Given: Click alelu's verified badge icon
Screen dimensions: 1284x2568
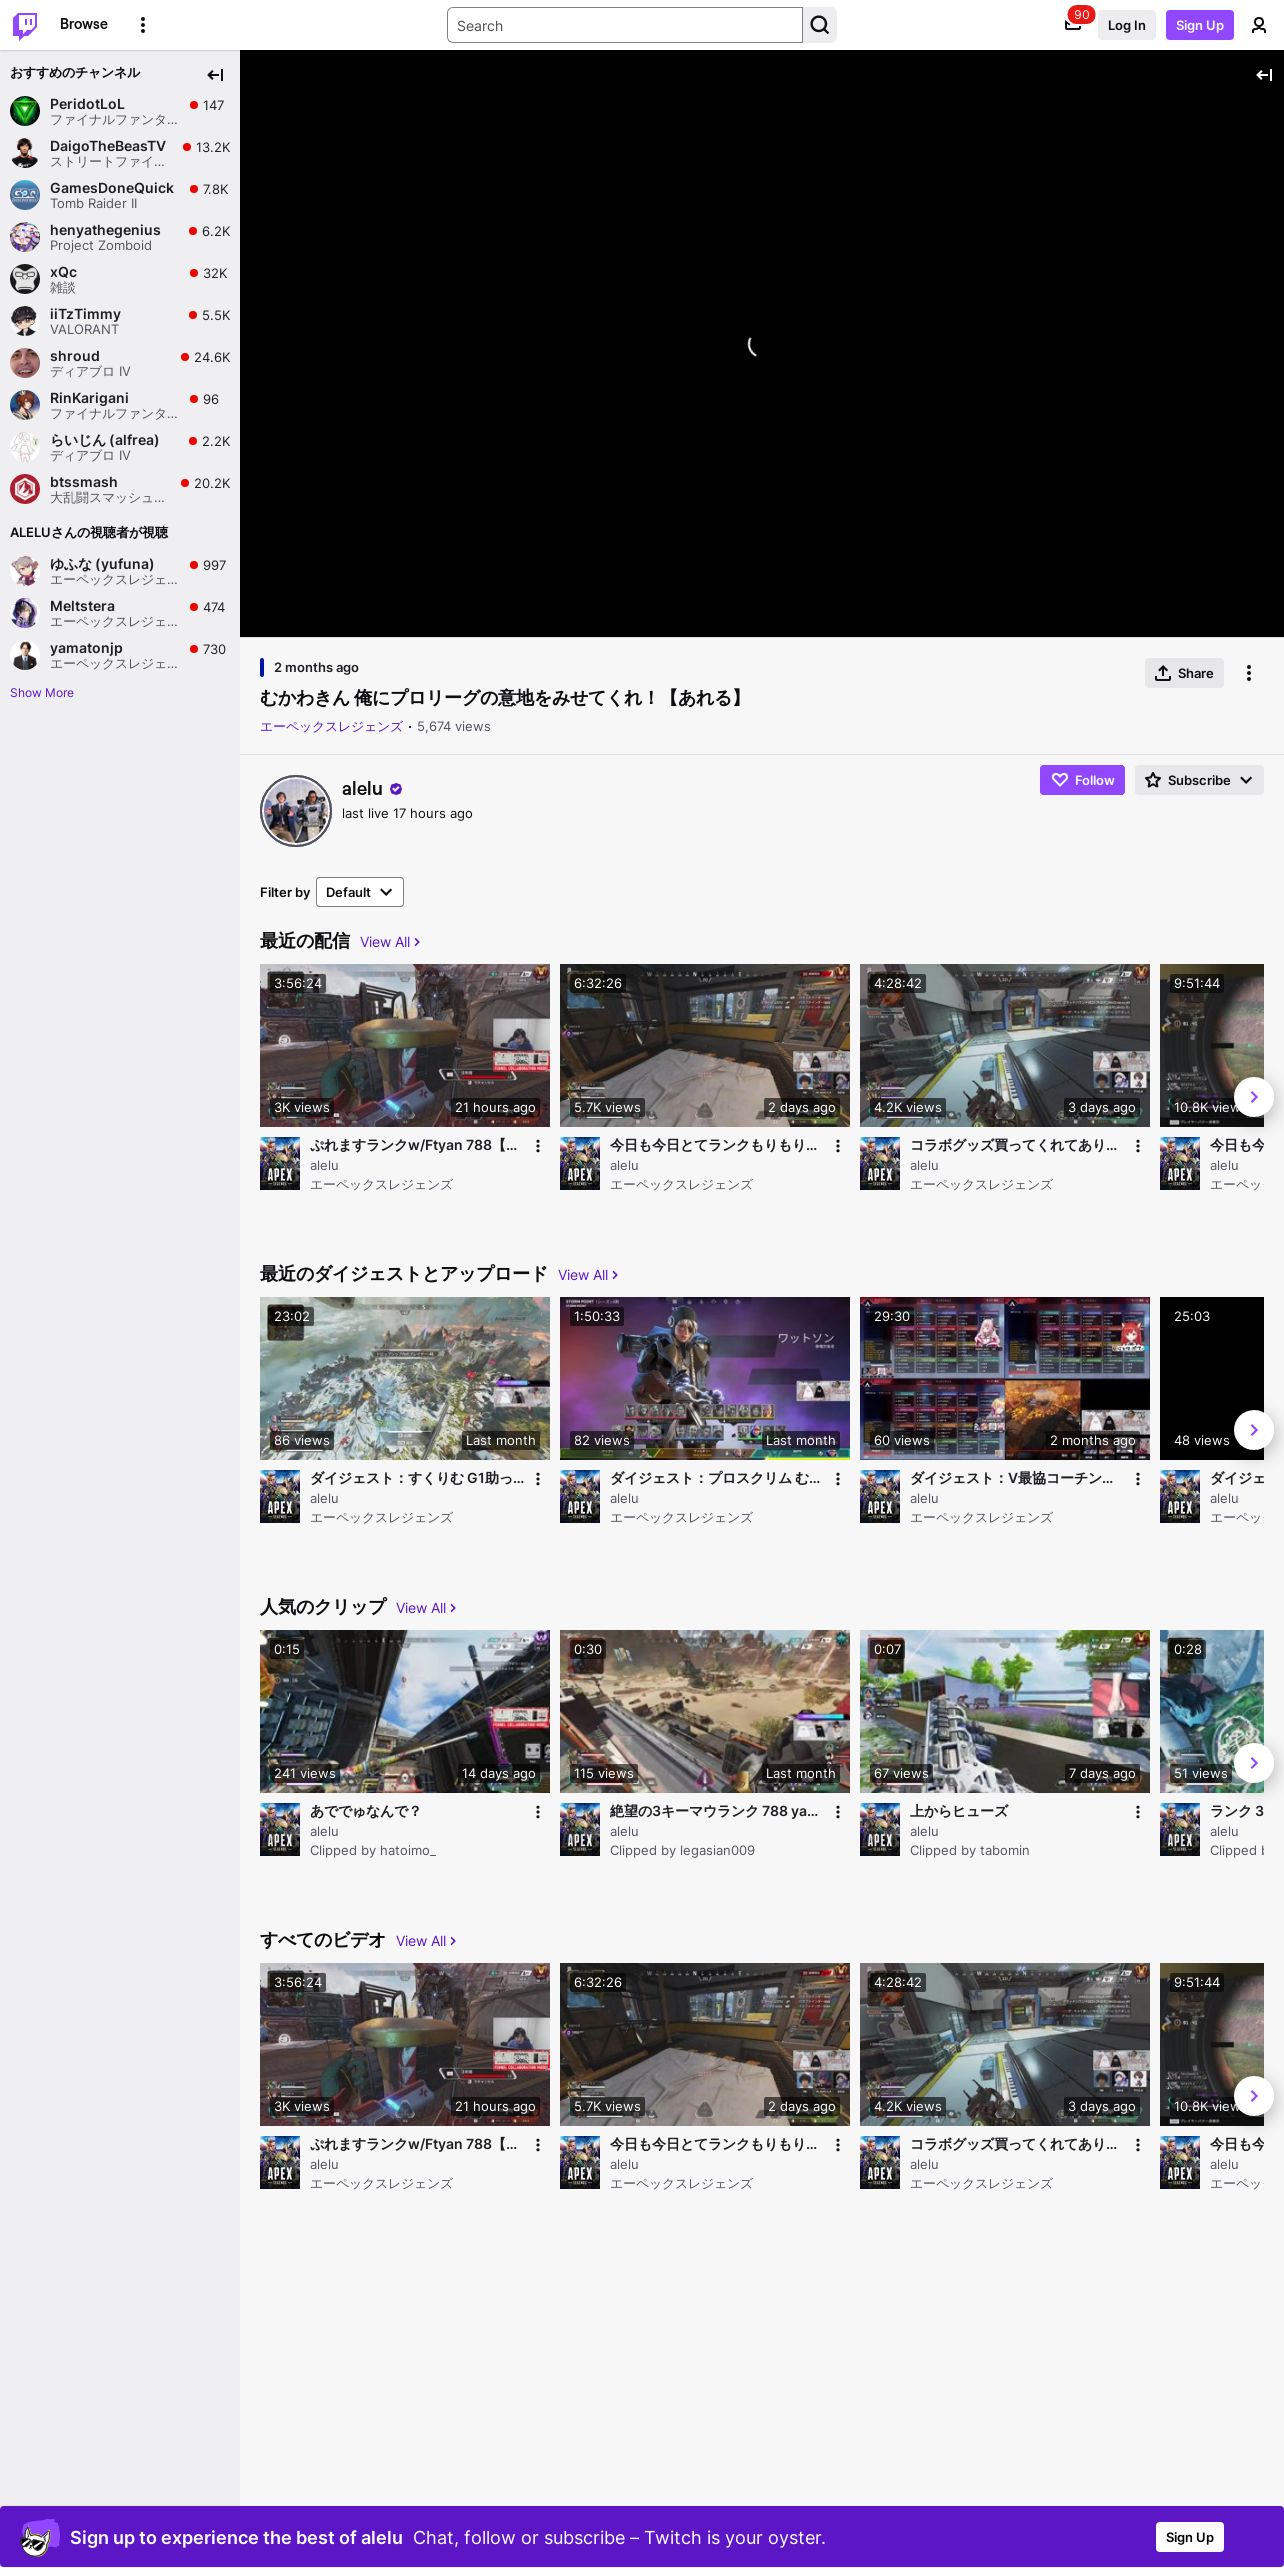Looking at the screenshot, I should (396, 789).
